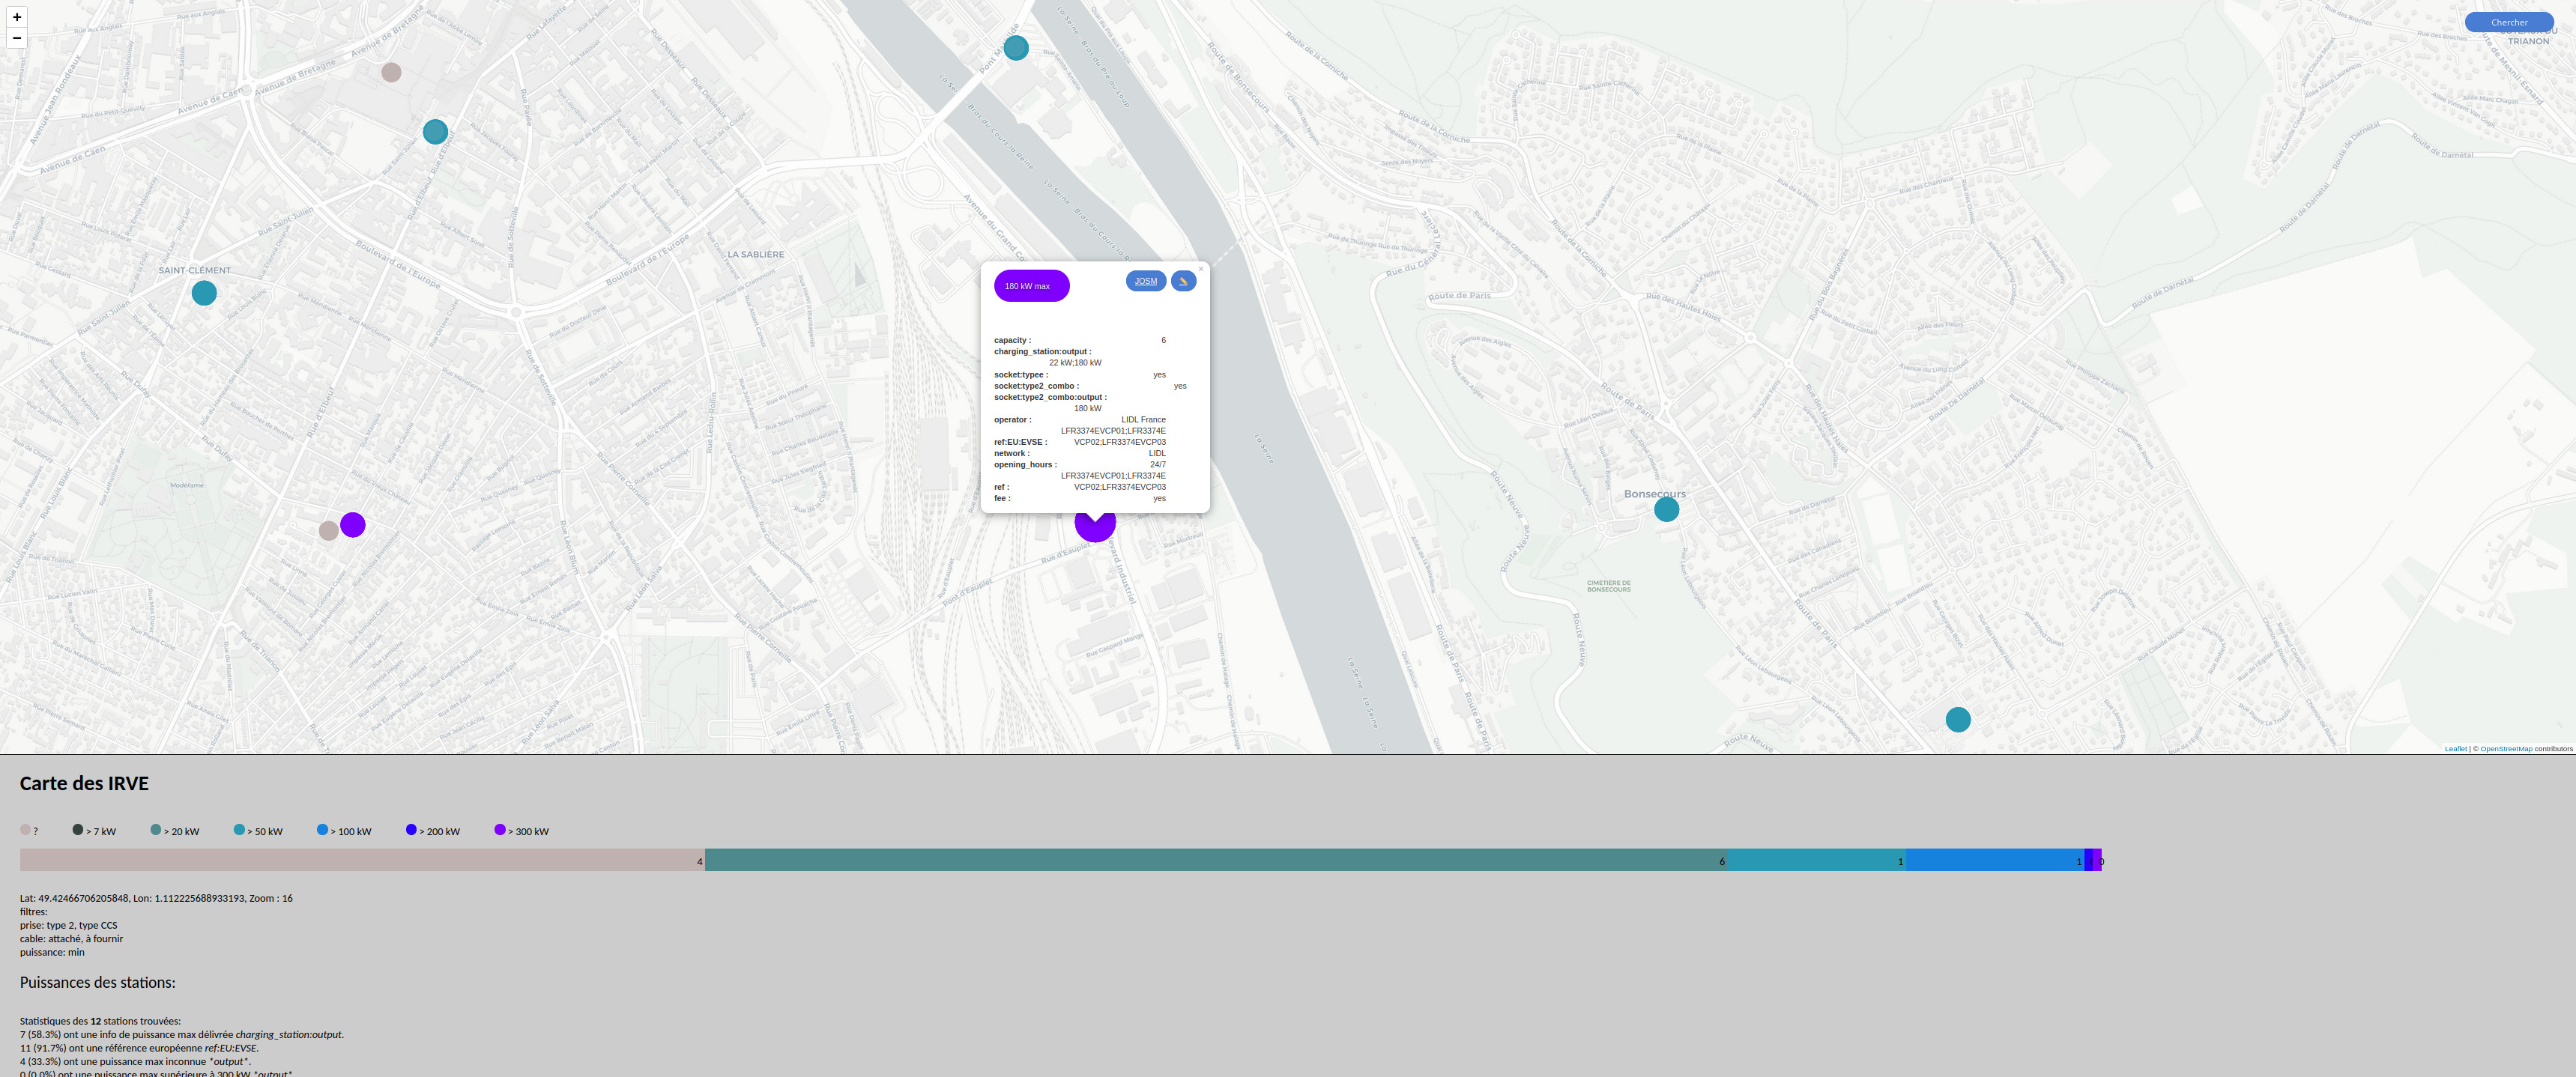Image resolution: width=2576 pixels, height=1077 pixels.
Task: Open the Leaflet attribution link
Action: (x=2455, y=749)
